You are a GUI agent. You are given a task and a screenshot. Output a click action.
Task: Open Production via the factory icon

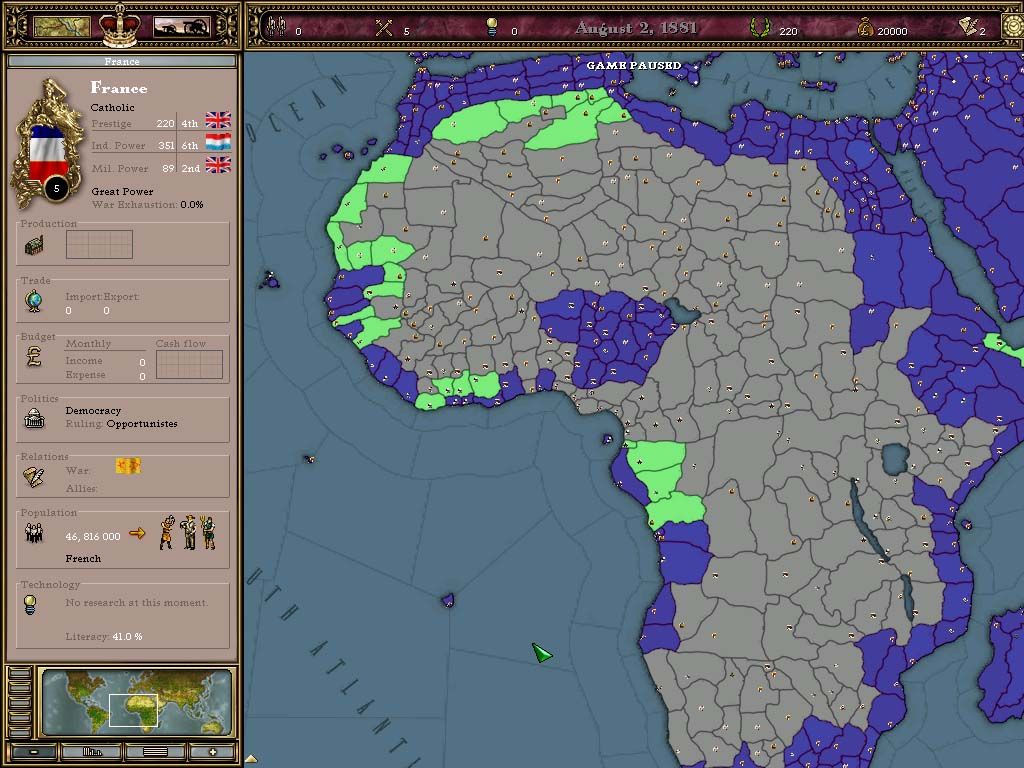coord(35,246)
